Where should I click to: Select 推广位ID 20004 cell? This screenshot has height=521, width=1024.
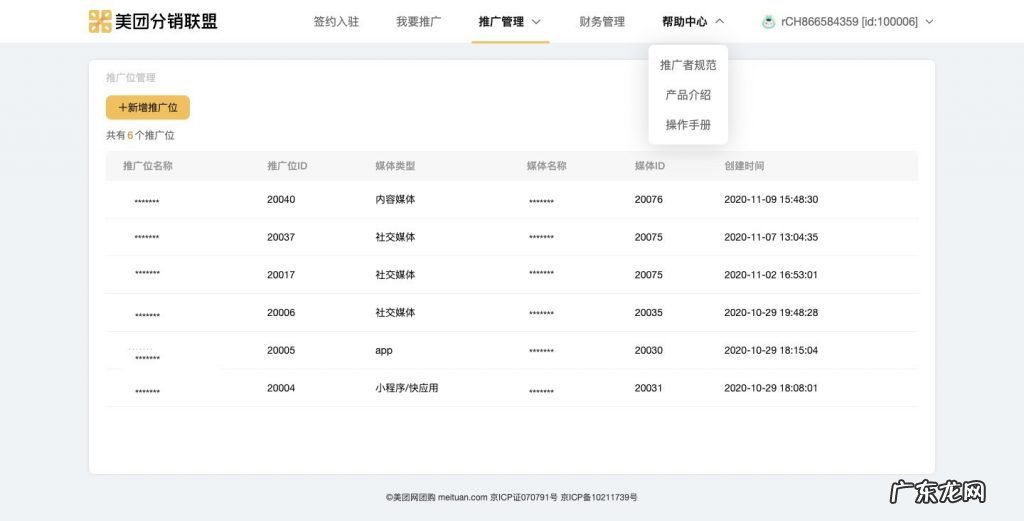(x=281, y=388)
